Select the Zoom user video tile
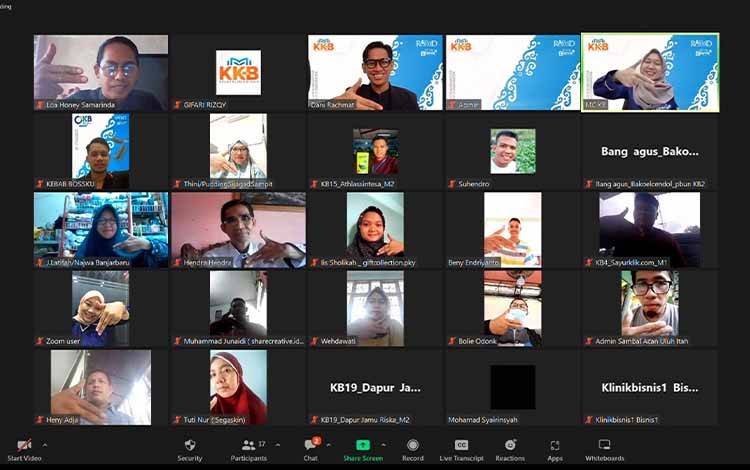The image size is (750, 470). pos(101,308)
